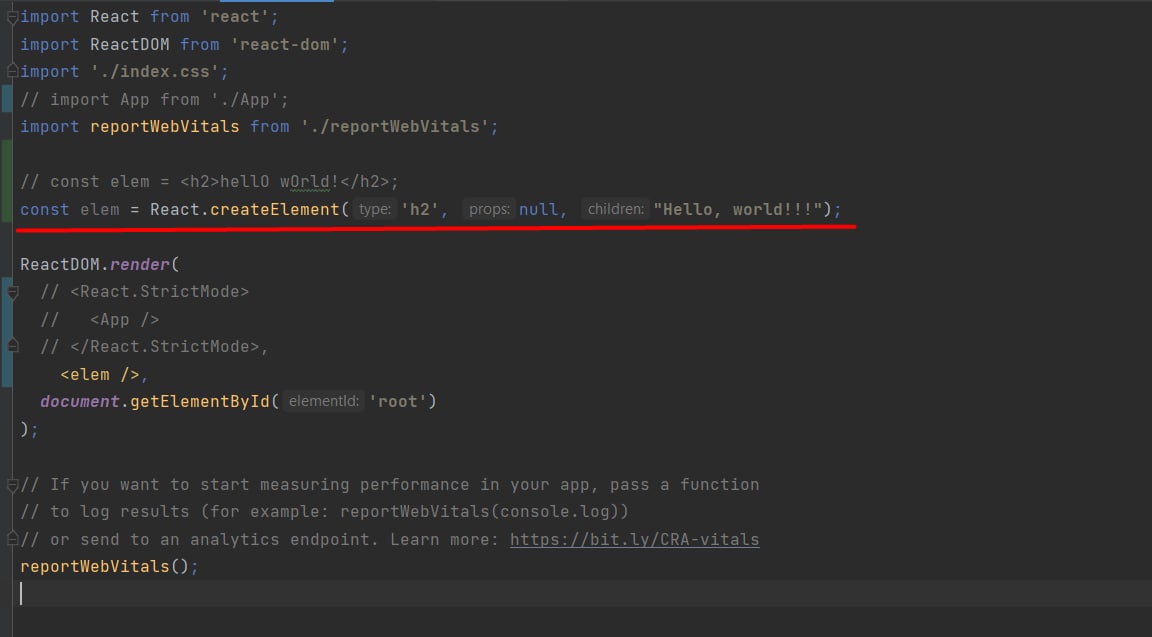Click fold-end marker at closing </React.StrictMode> comment

point(12,346)
